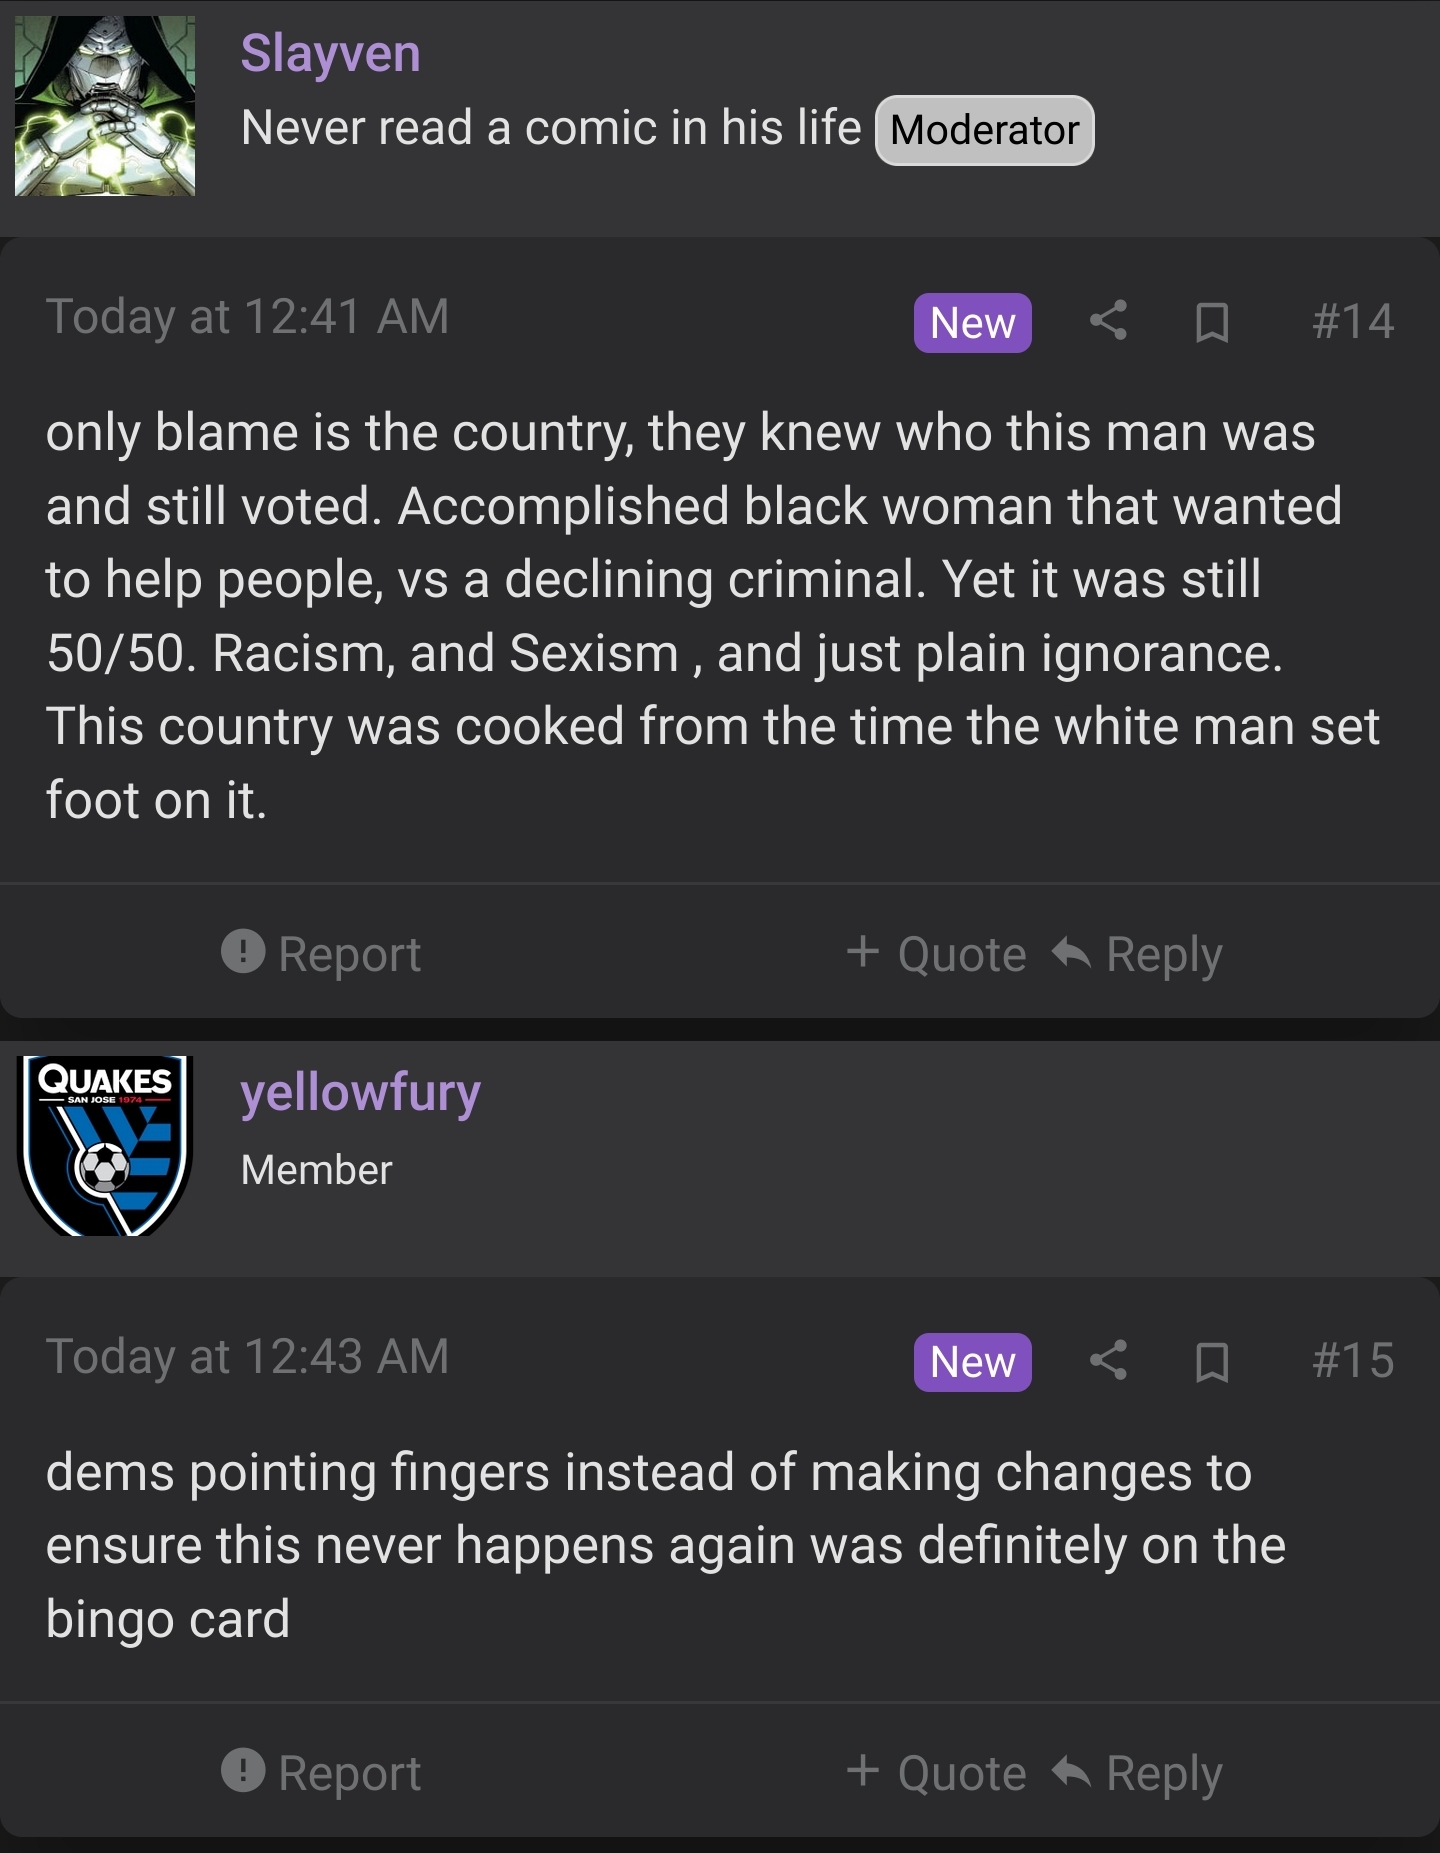Viewport: 1440px width, 1853px height.
Task: Click the share icon on post #15
Action: tap(1108, 1361)
